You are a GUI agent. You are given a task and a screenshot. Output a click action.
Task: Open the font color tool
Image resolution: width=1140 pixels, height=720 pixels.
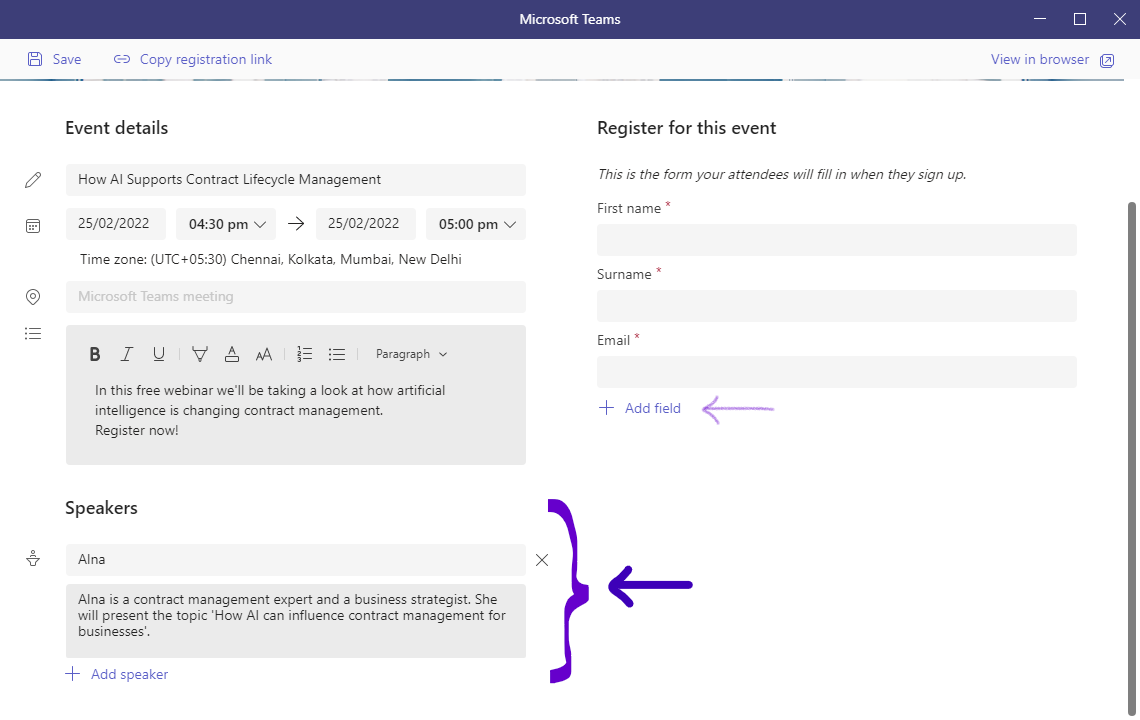(x=232, y=353)
